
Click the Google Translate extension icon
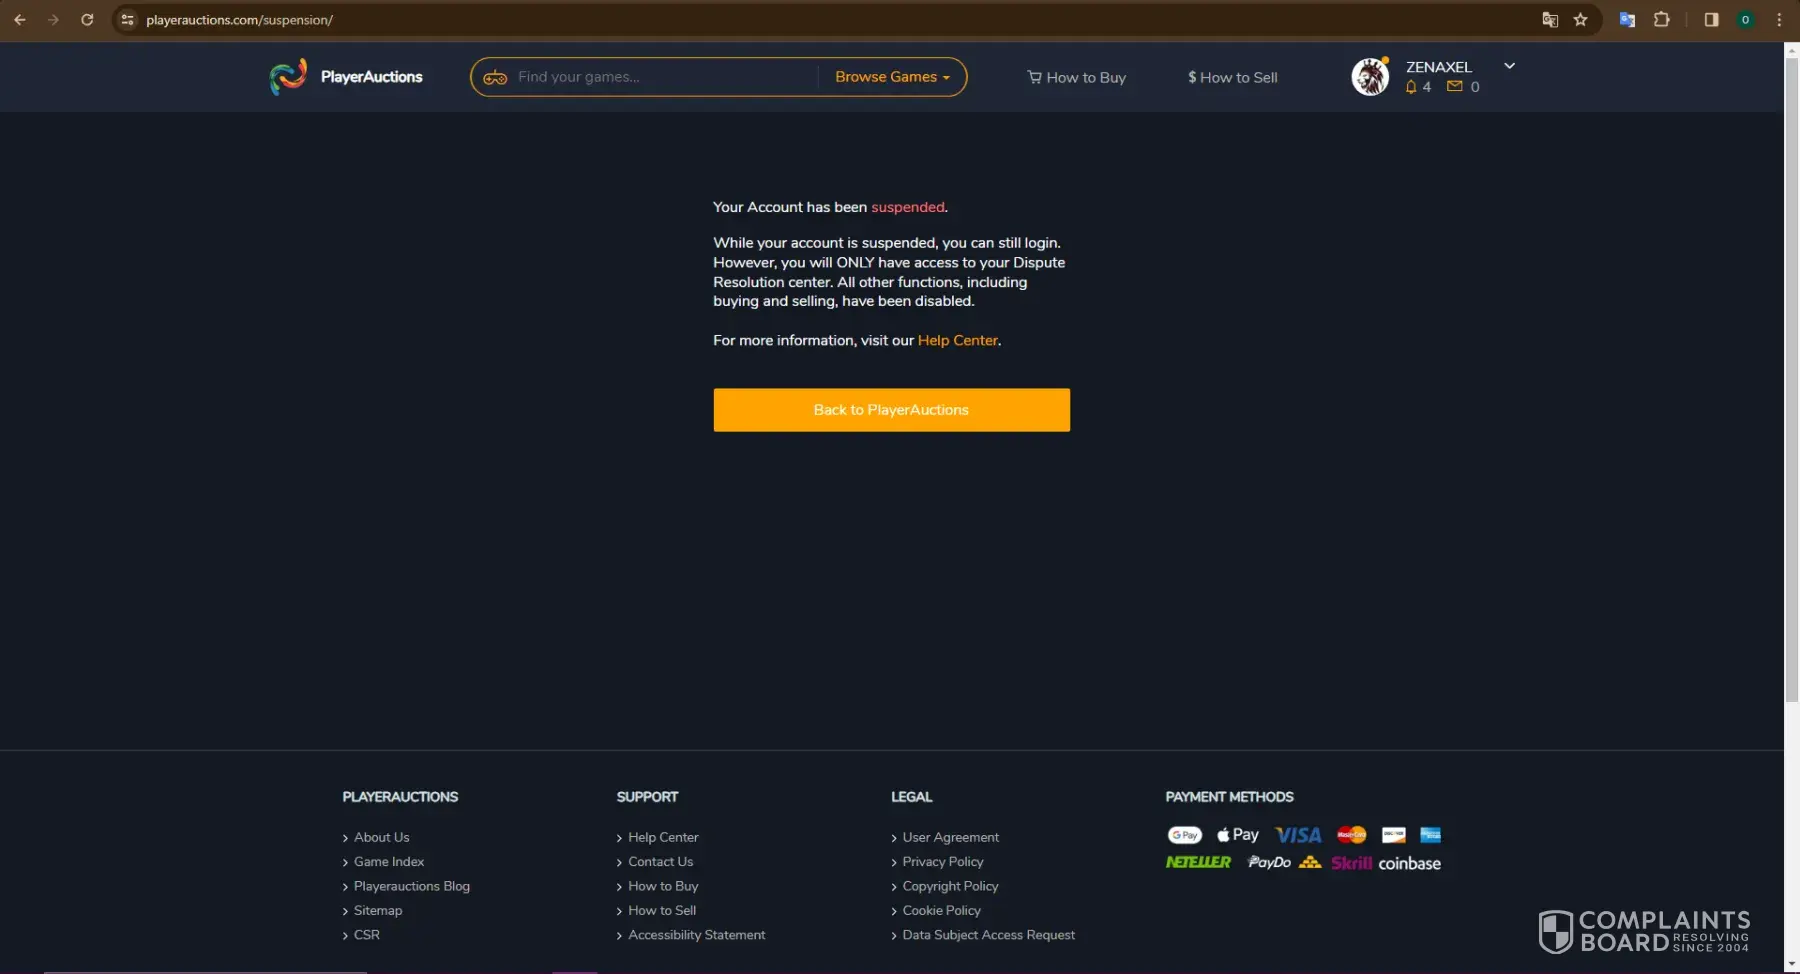(x=1627, y=20)
